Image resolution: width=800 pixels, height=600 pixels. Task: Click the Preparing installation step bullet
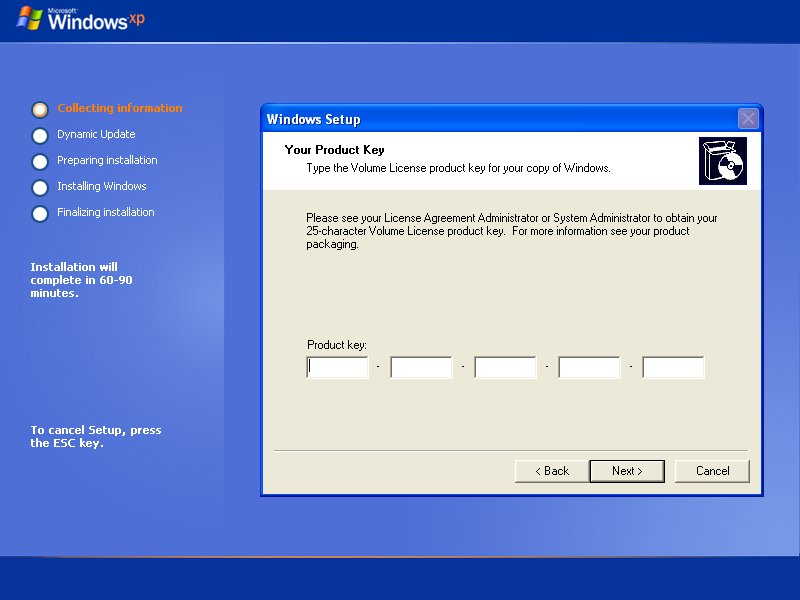40,161
